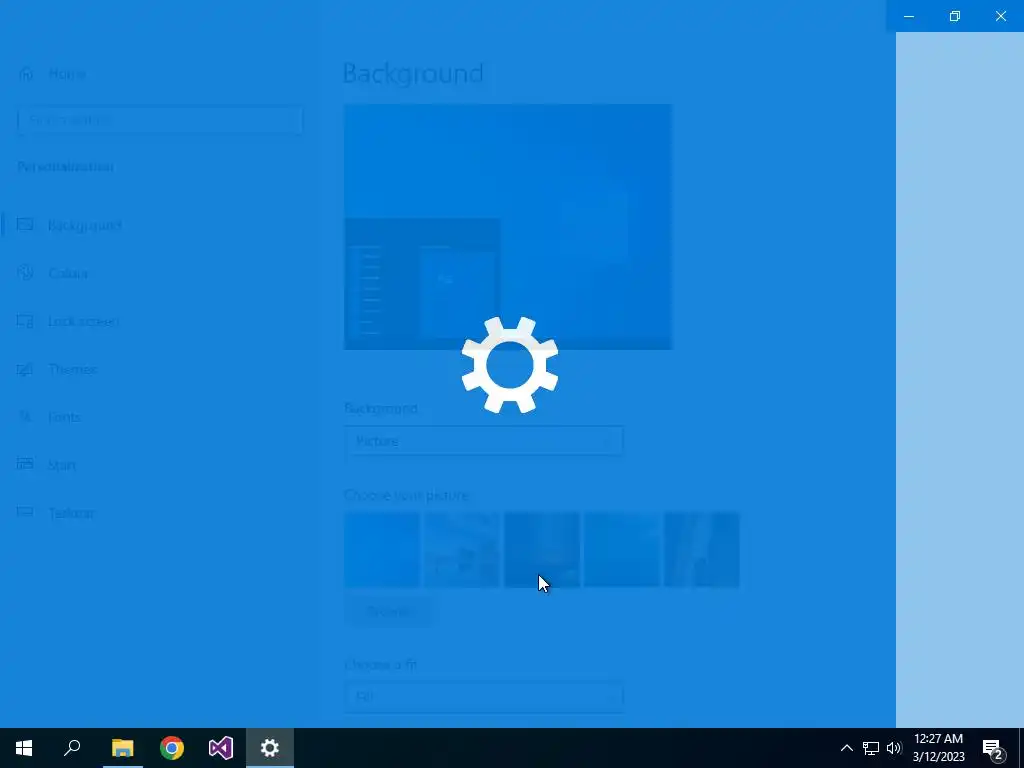Open the Fonts settings page

click(49, 417)
